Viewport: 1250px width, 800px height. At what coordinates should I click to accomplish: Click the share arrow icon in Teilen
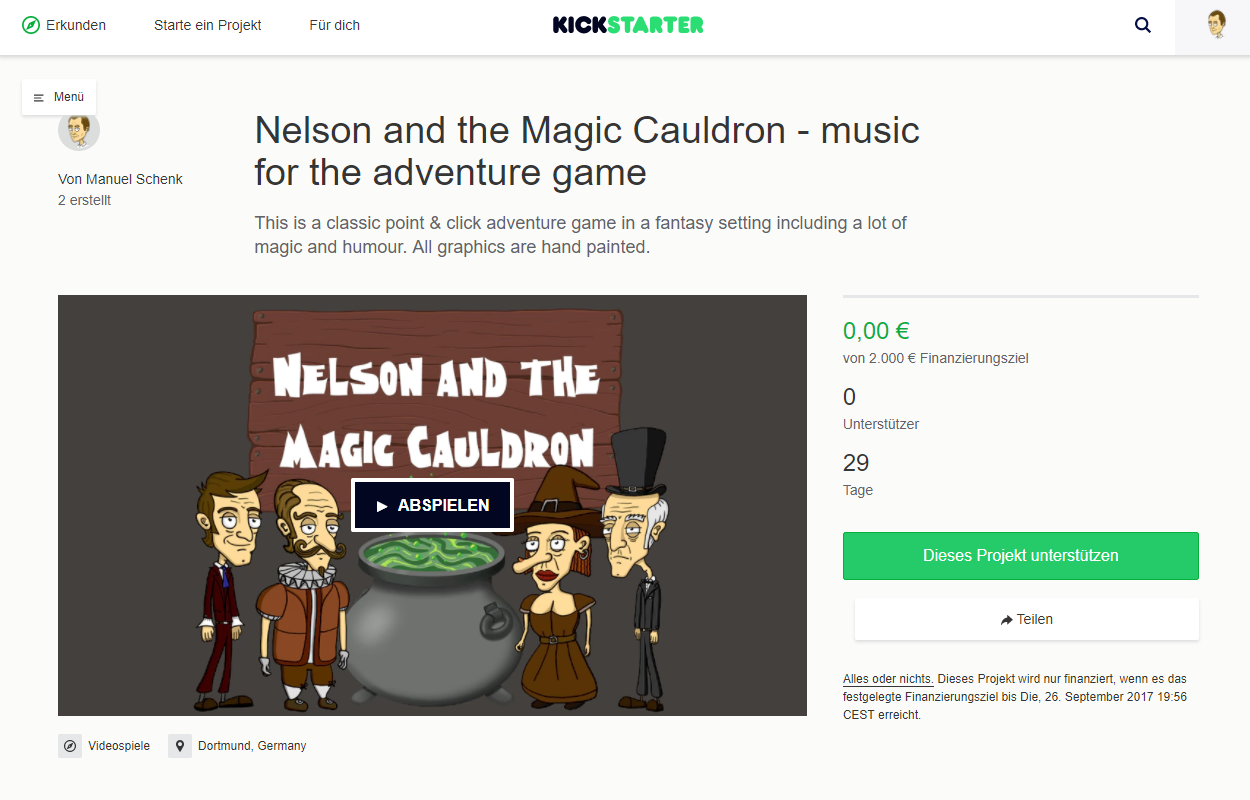click(x=1006, y=620)
